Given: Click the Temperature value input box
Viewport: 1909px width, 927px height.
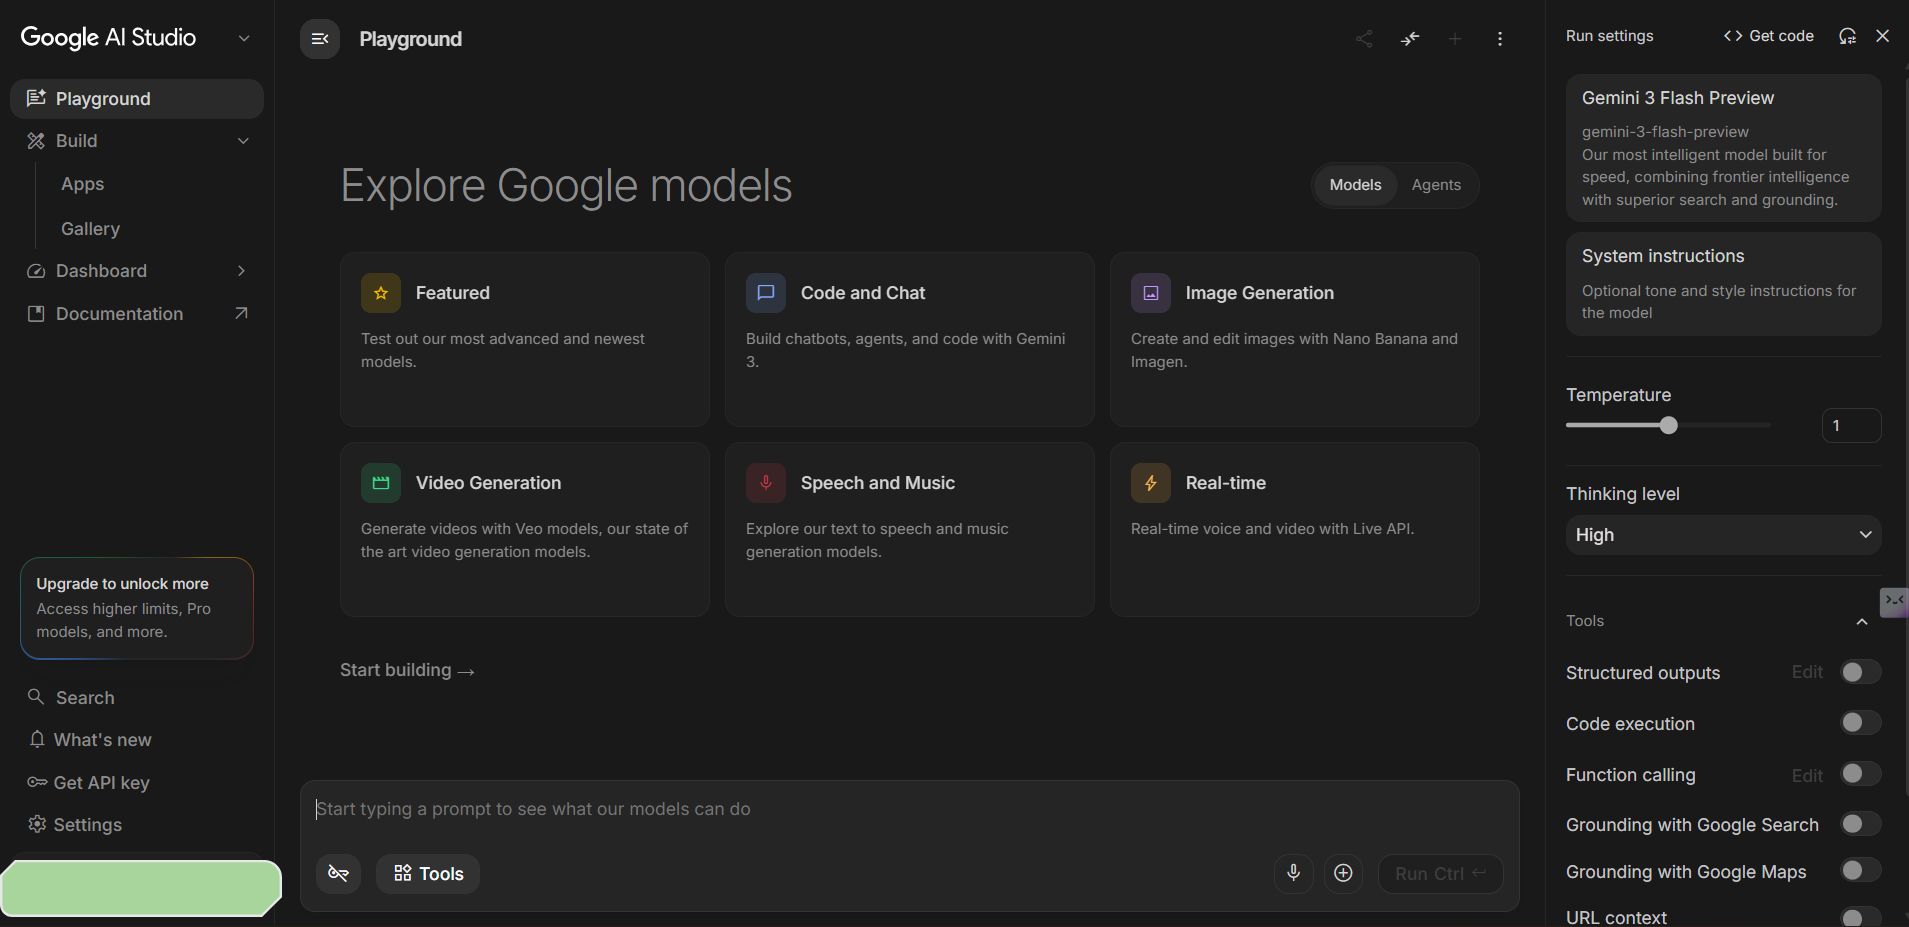Looking at the screenshot, I should [x=1851, y=425].
